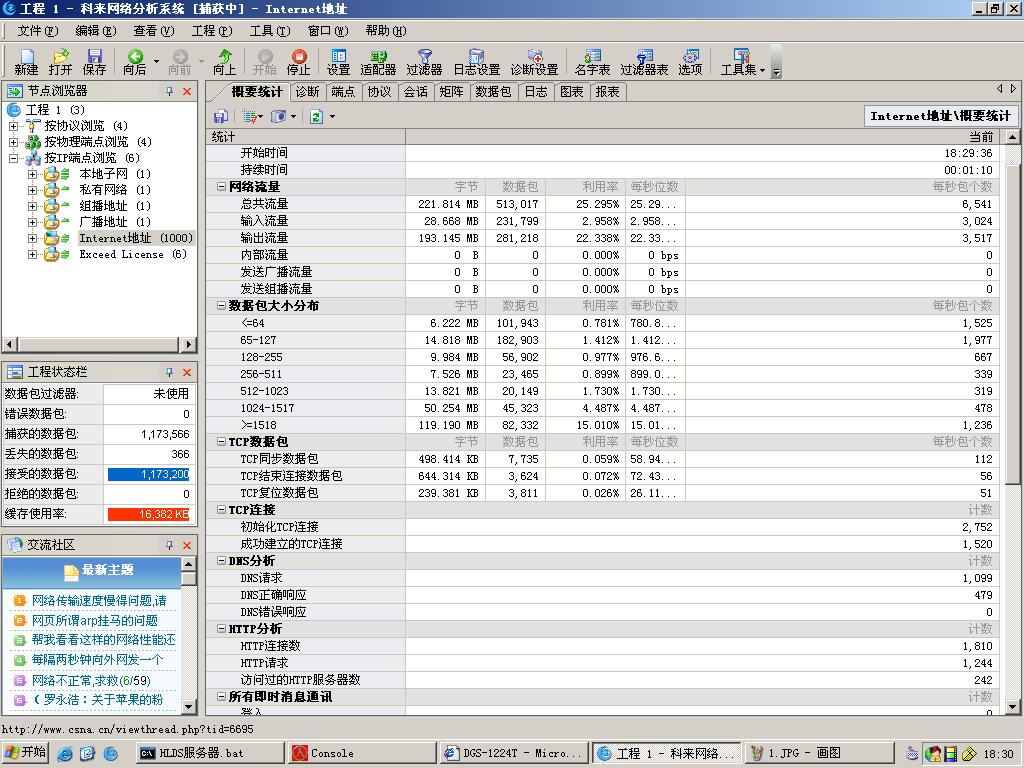
Task: Open the 查看 menu
Action: click(x=152, y=31)
